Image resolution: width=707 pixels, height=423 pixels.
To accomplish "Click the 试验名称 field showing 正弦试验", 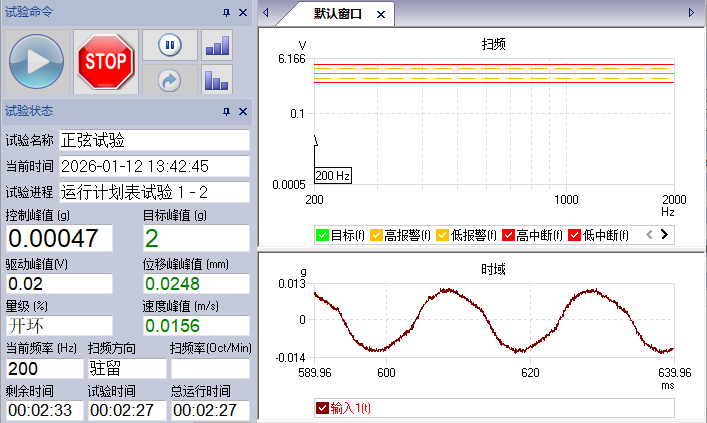I will (153, 139).
